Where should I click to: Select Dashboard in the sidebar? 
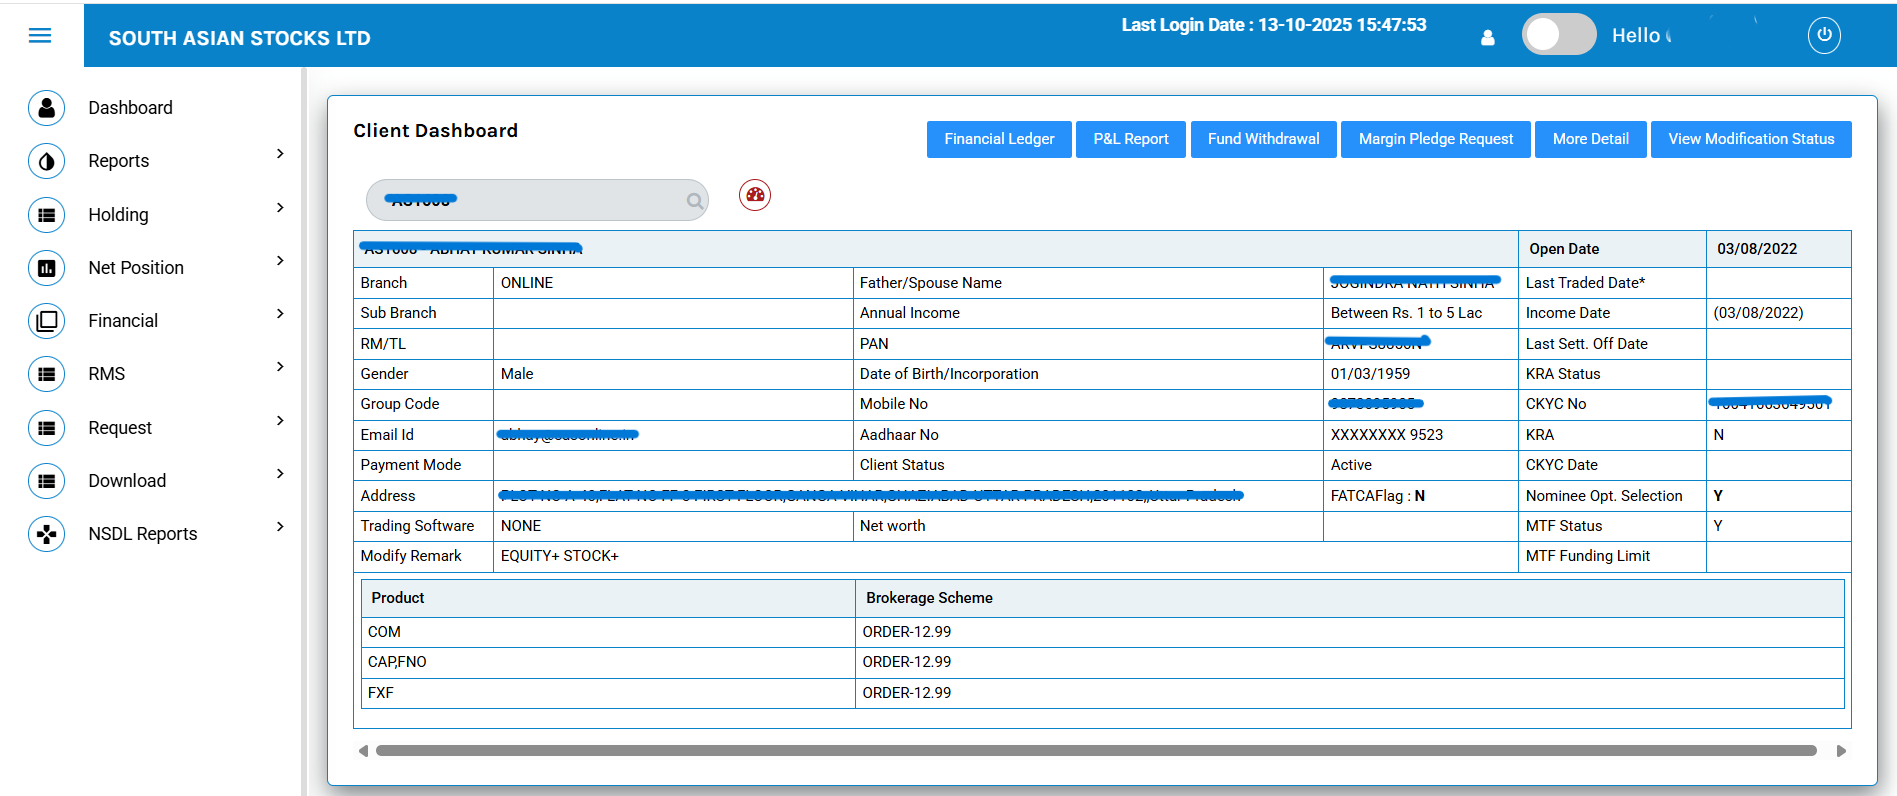[x=130, y=108]
